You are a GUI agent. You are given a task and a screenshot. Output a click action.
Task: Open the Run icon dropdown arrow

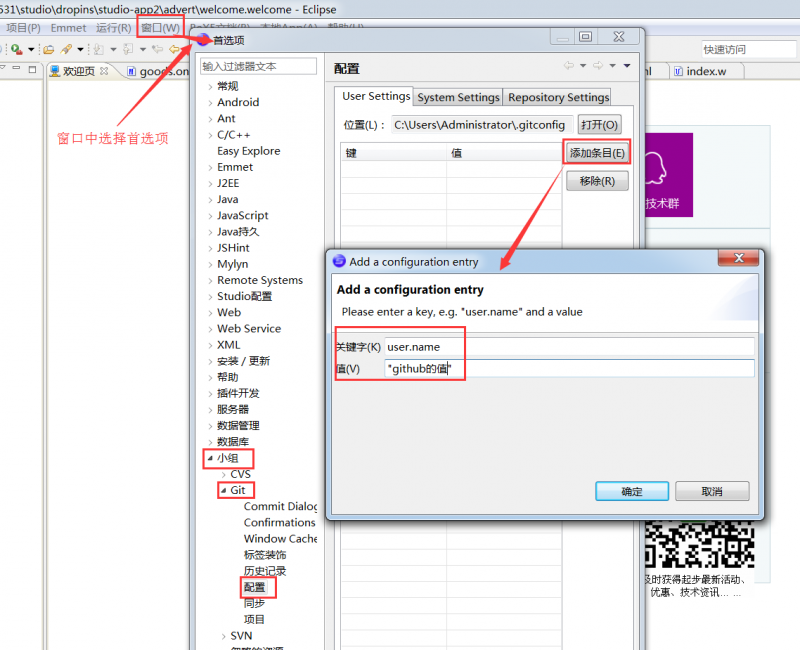point(31,48)
